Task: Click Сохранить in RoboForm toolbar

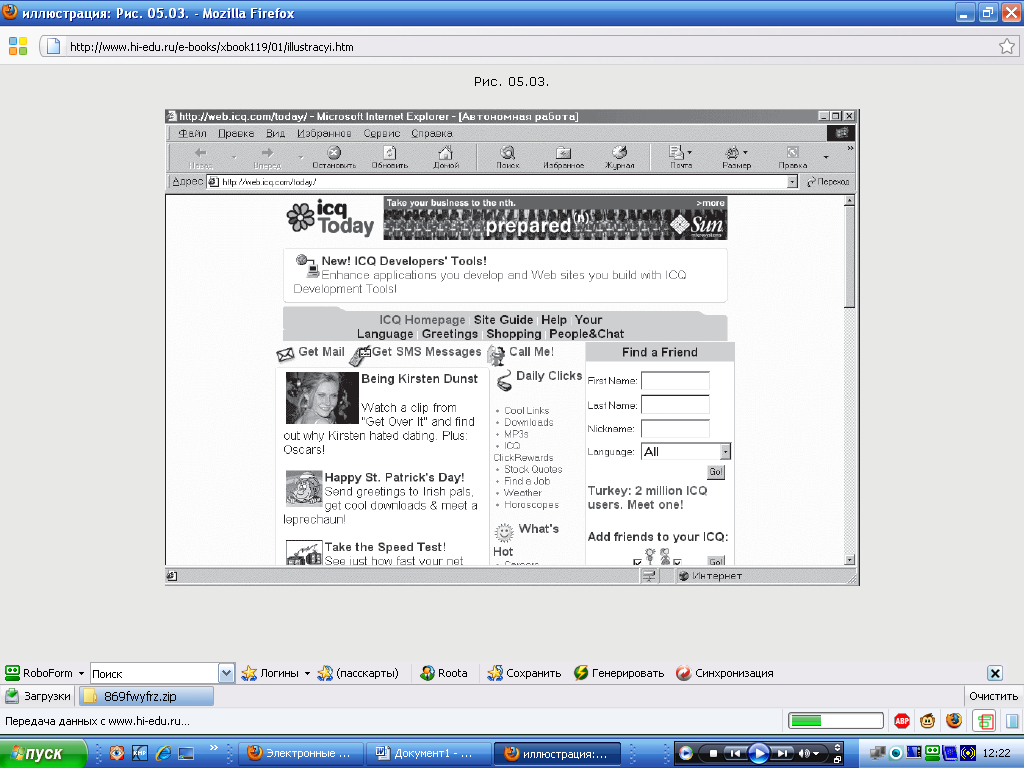Action: [524, 673]
